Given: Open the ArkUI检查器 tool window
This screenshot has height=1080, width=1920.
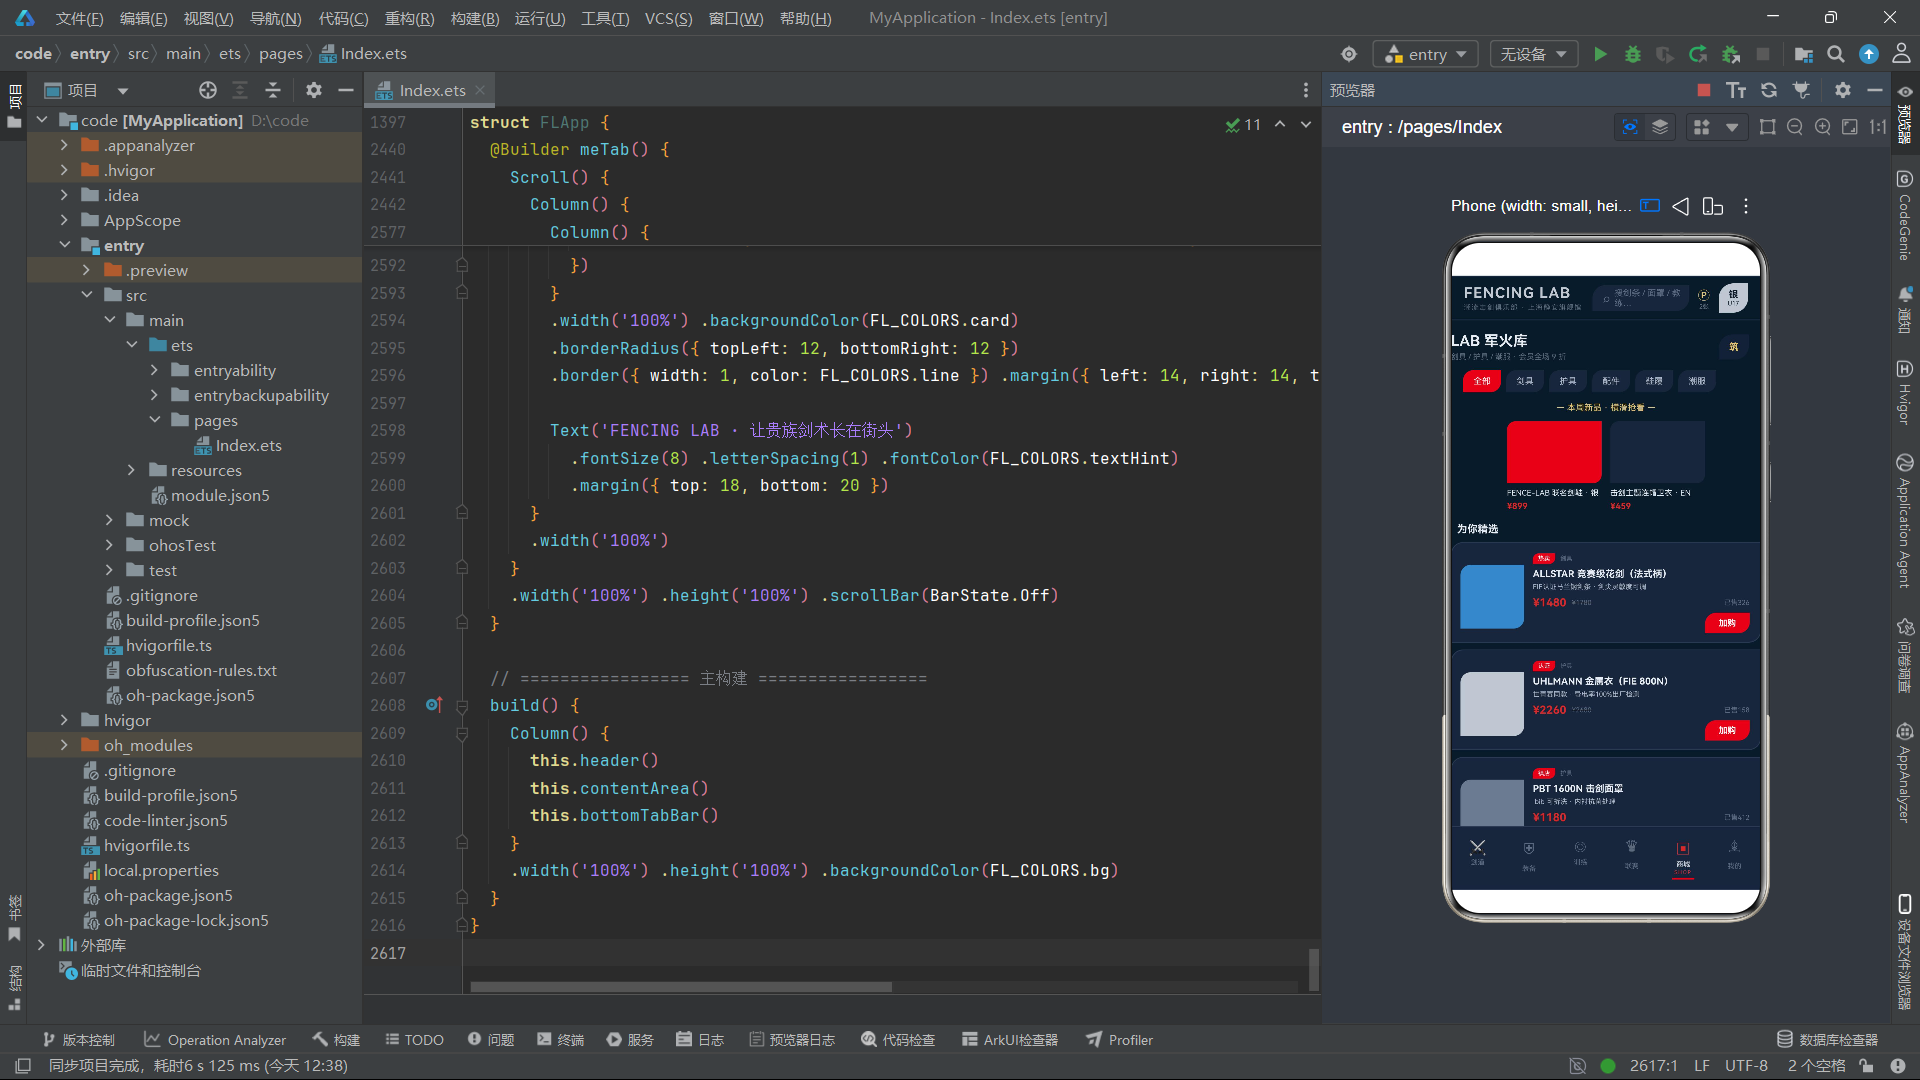Looking at the screenshot, I should tap(1010, 1040).
